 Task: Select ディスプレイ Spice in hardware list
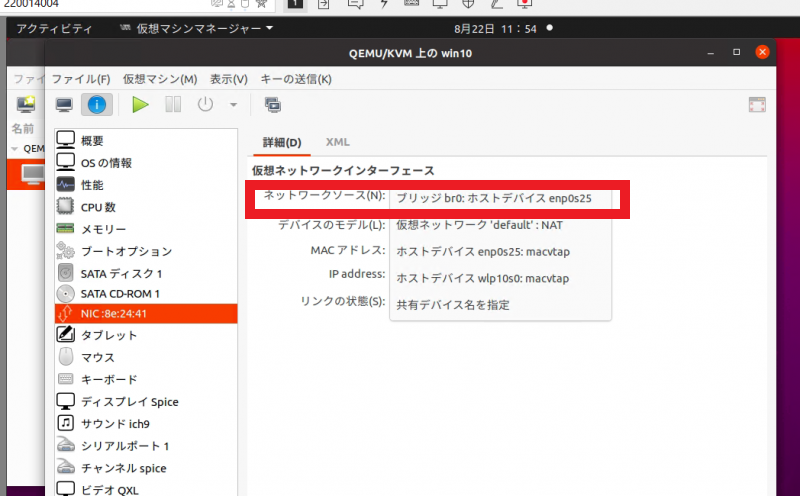pos(129,401)
